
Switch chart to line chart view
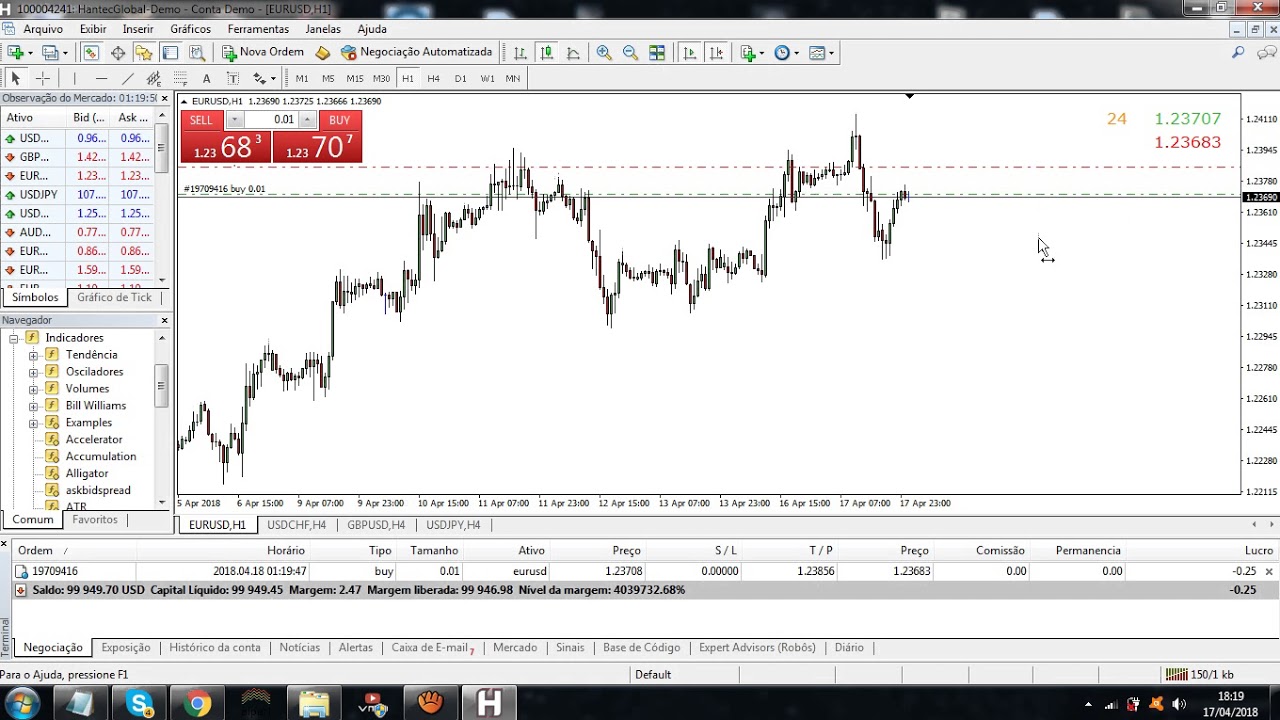[x=573, y=53]
